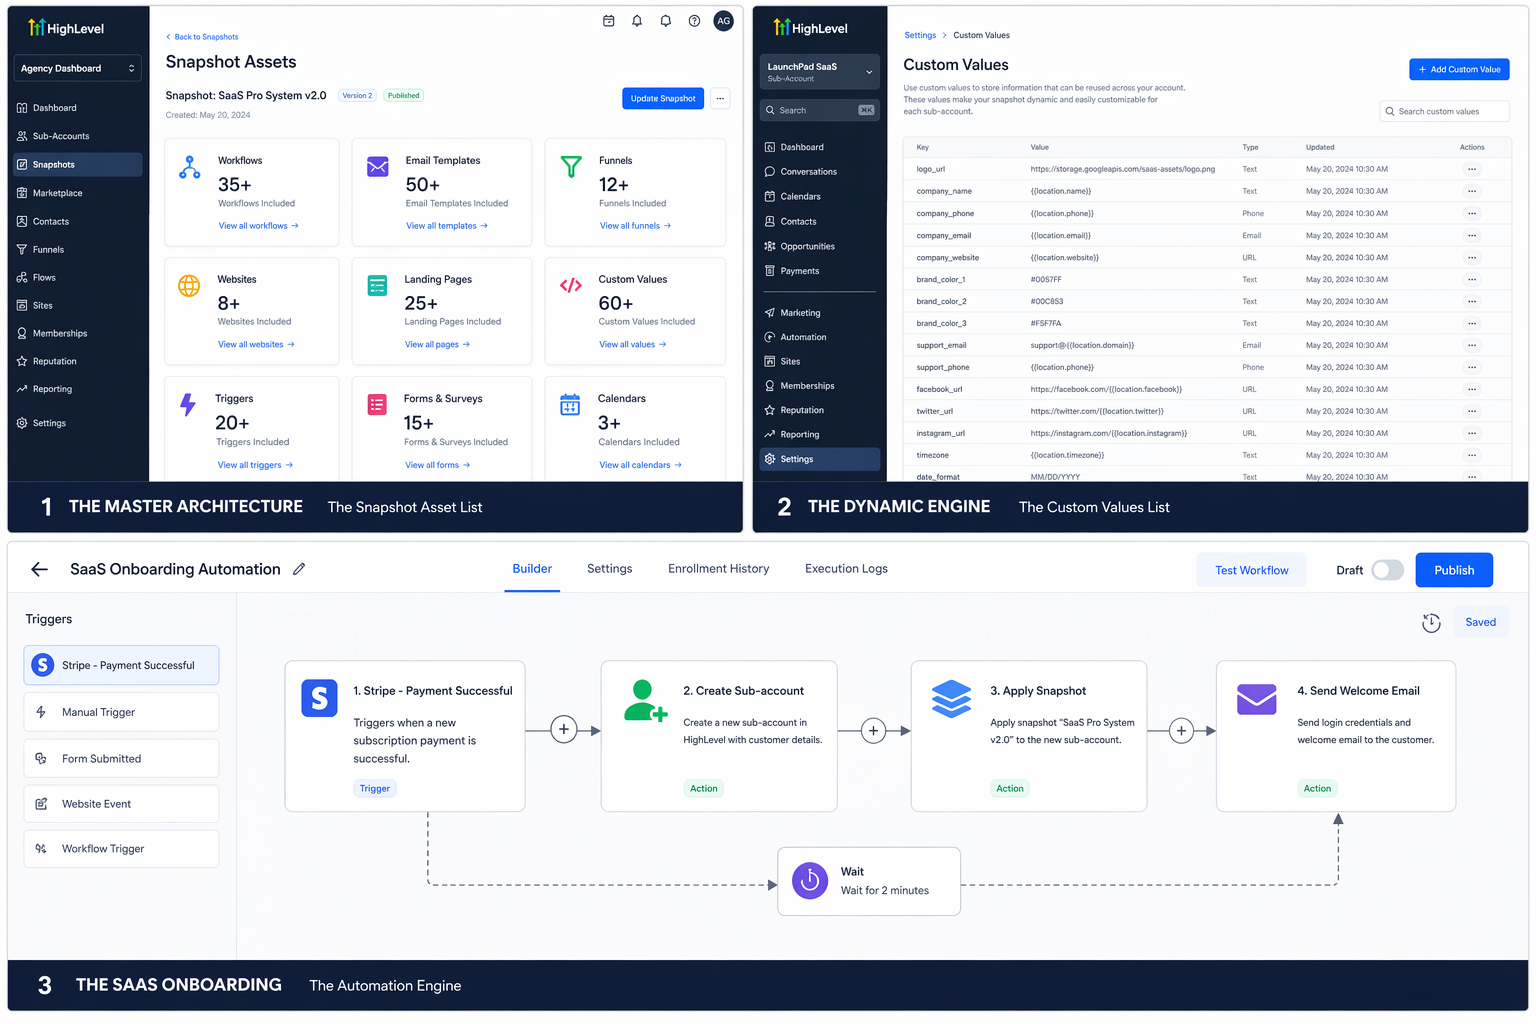Click Create Sub-account person-plus icon
Screen dimensions: 1536x1024
click(x=645, y=701)
